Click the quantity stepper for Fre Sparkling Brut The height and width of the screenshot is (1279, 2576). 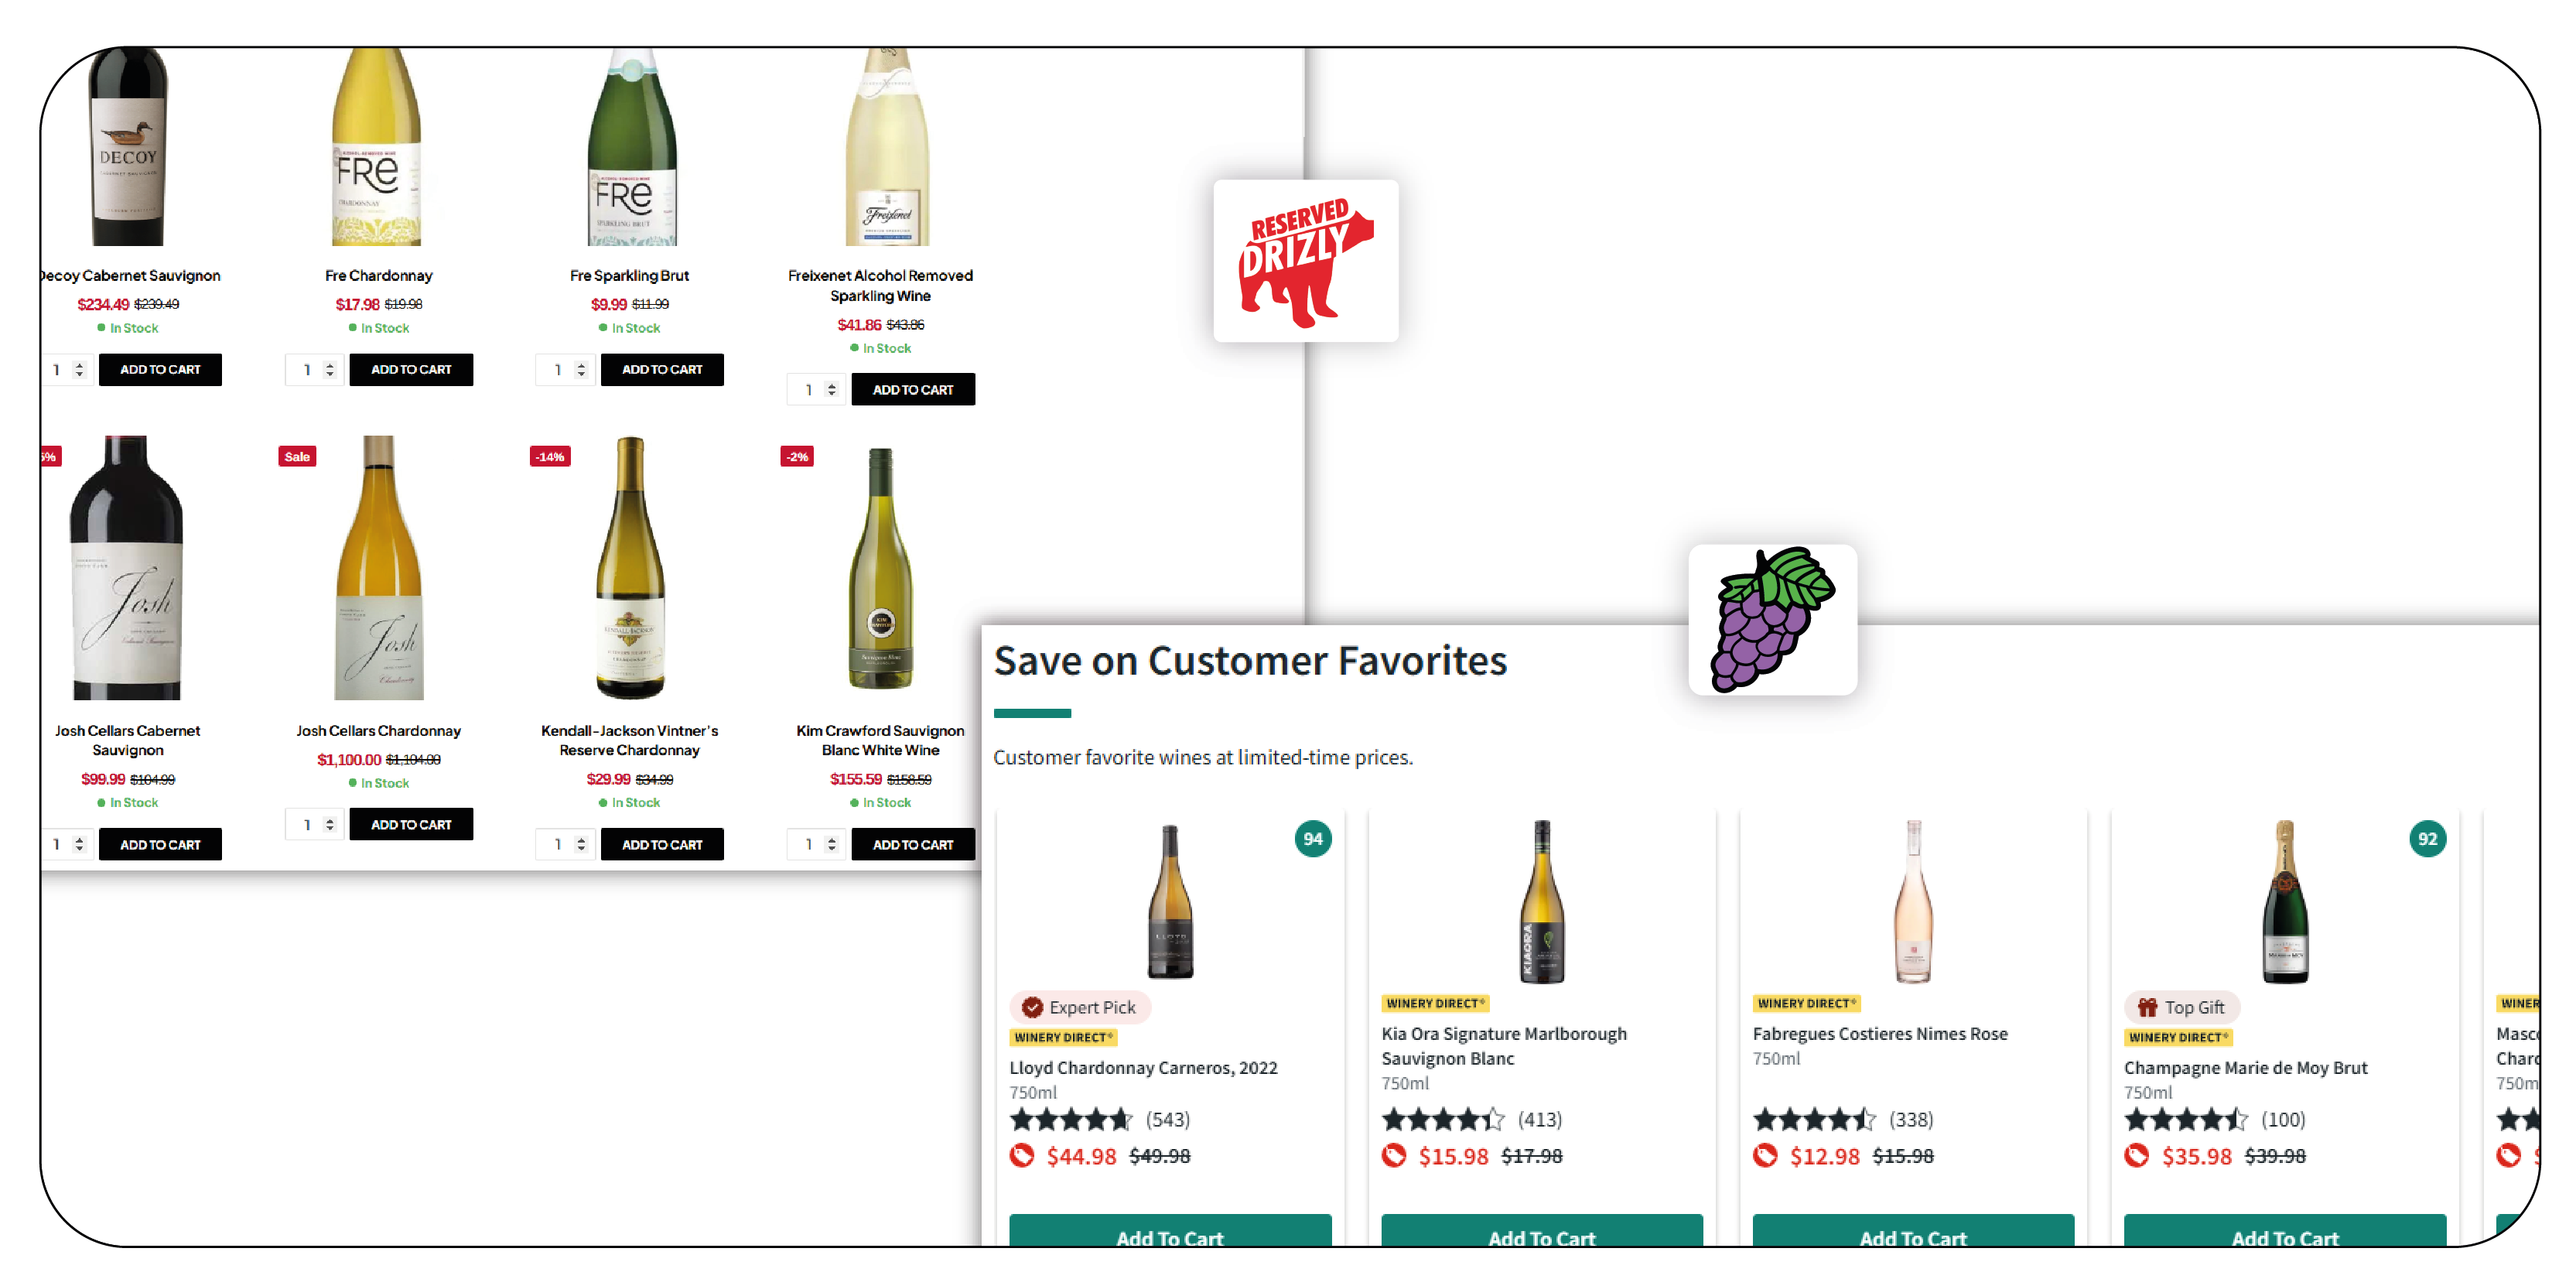(580, 370)
